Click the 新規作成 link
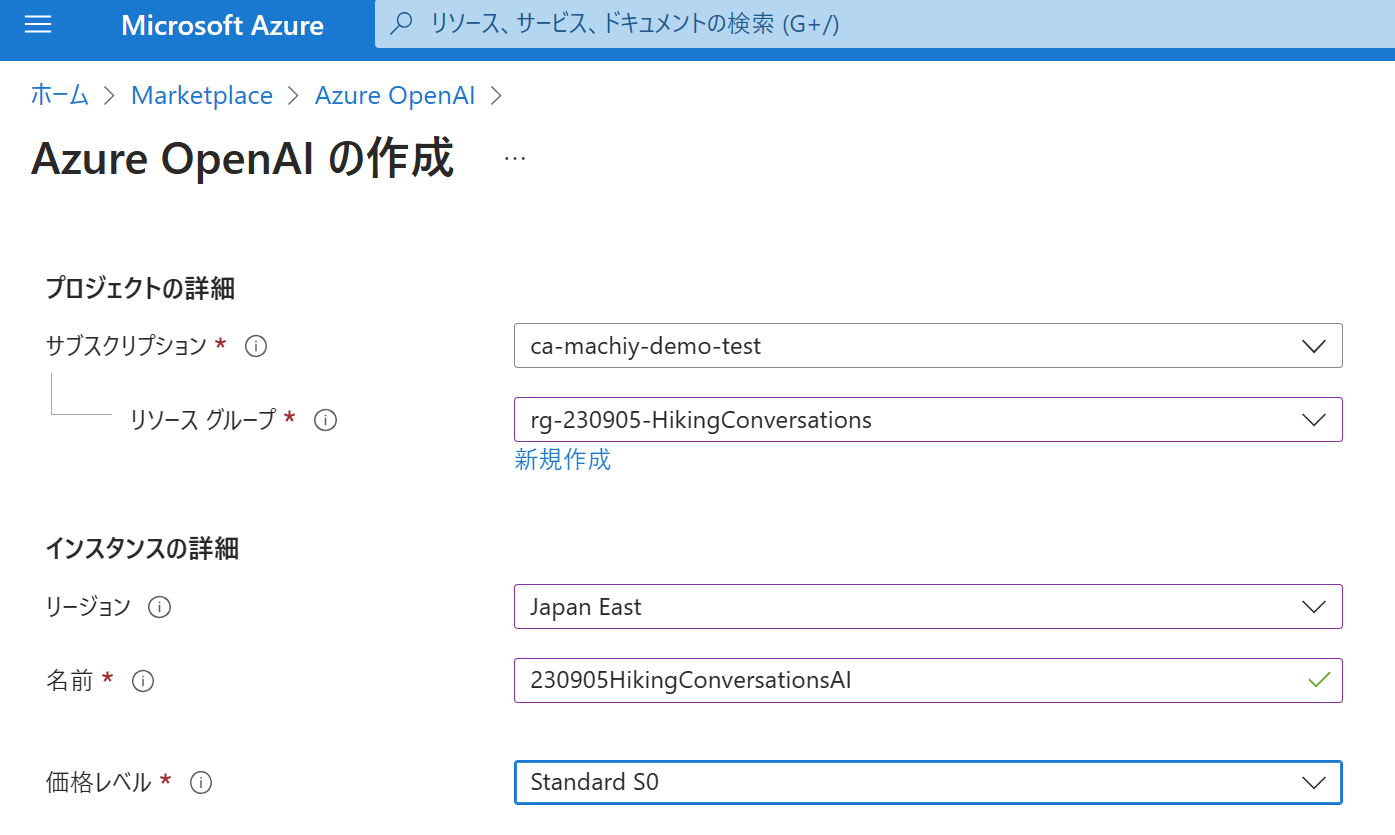This screenshot has height=835, width=1395. [562, 460]
